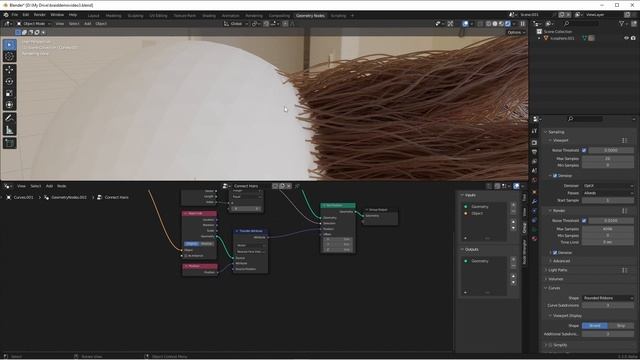Switch to the Layout workspace tab
Image resolution: width=640 pixels, height=360 pixels.
[x=93, y=16]
